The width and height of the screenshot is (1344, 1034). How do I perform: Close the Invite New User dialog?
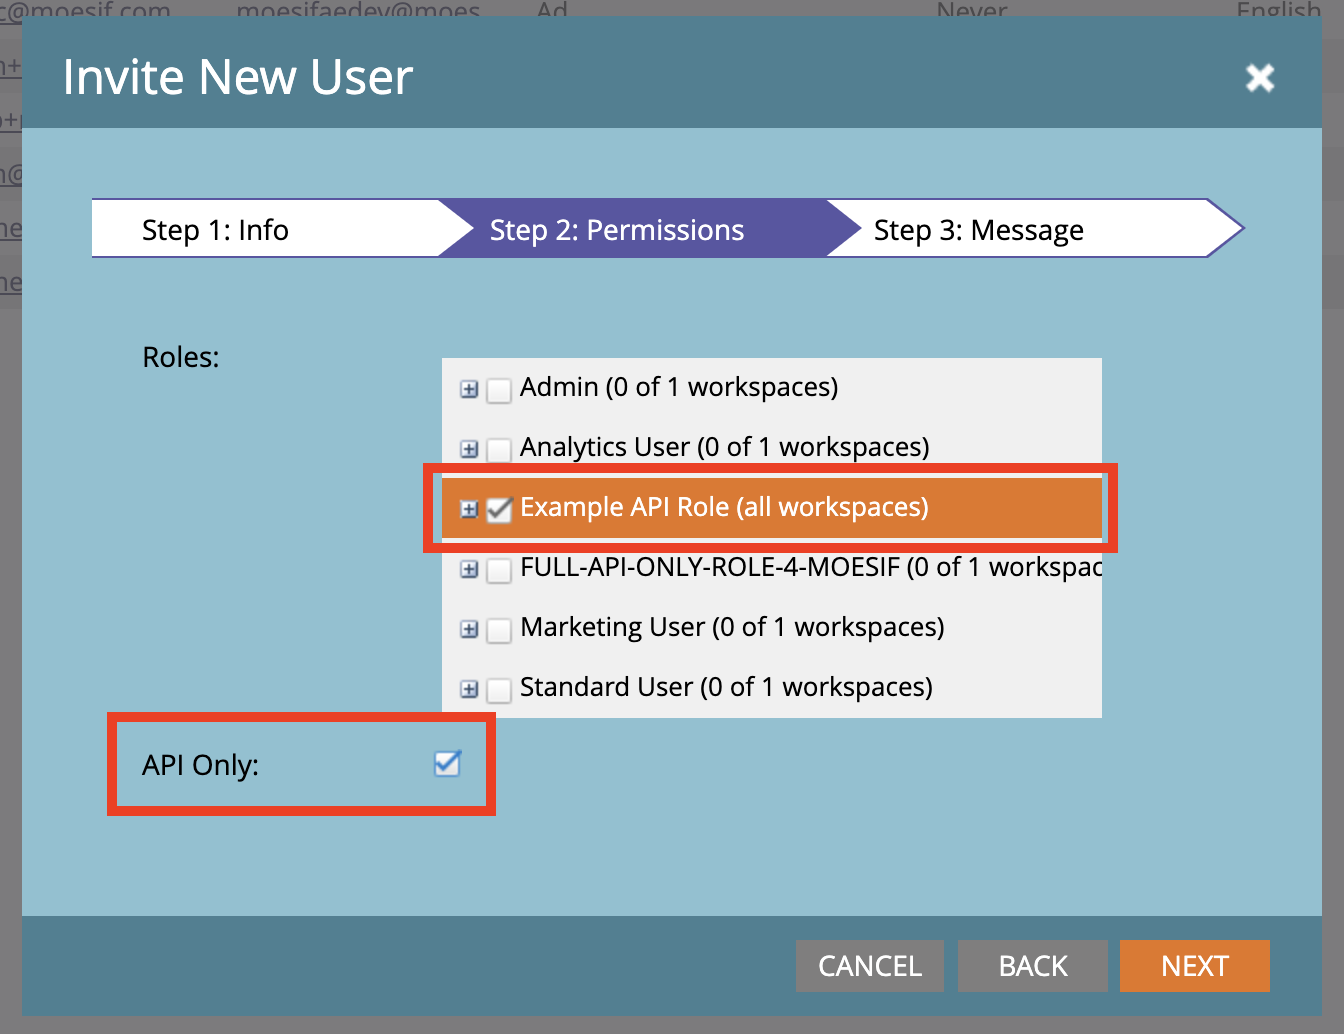coord(1260,77)
